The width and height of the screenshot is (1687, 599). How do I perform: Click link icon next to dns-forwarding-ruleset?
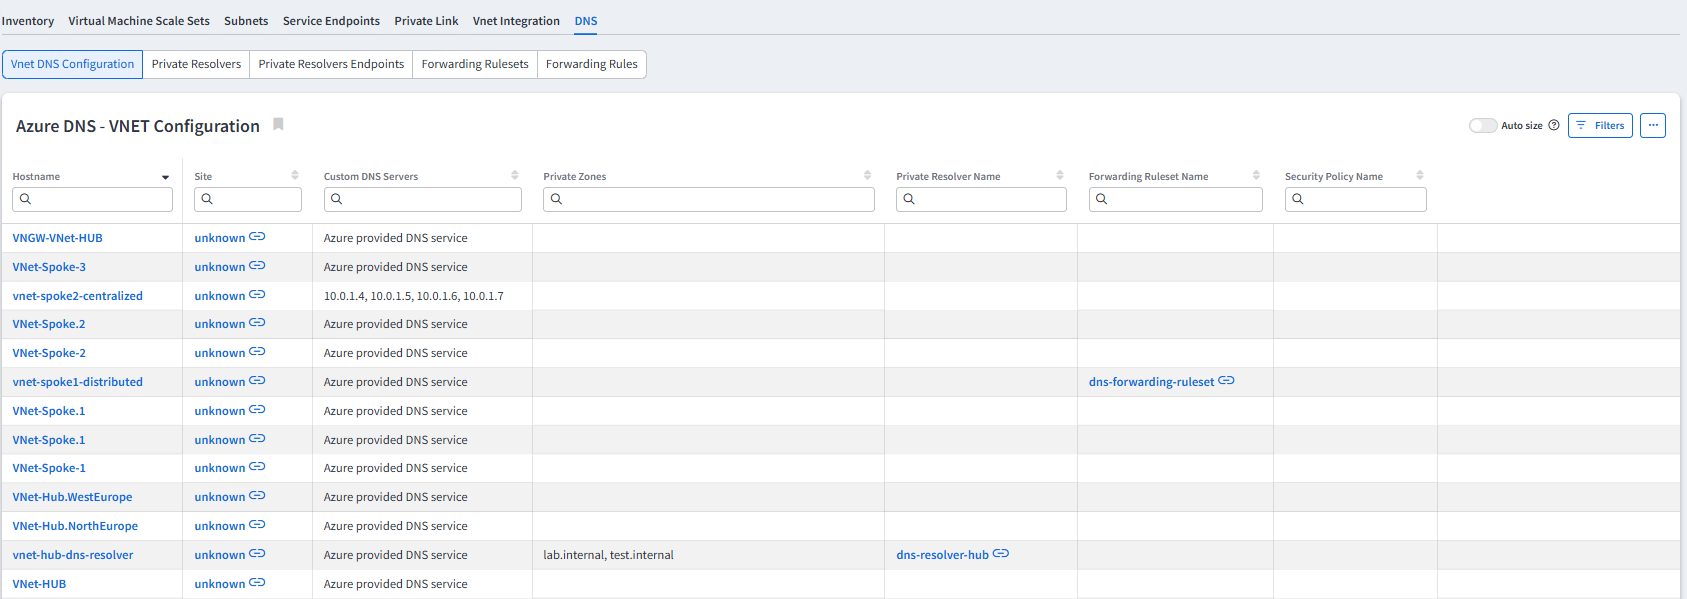(1227, 381)
